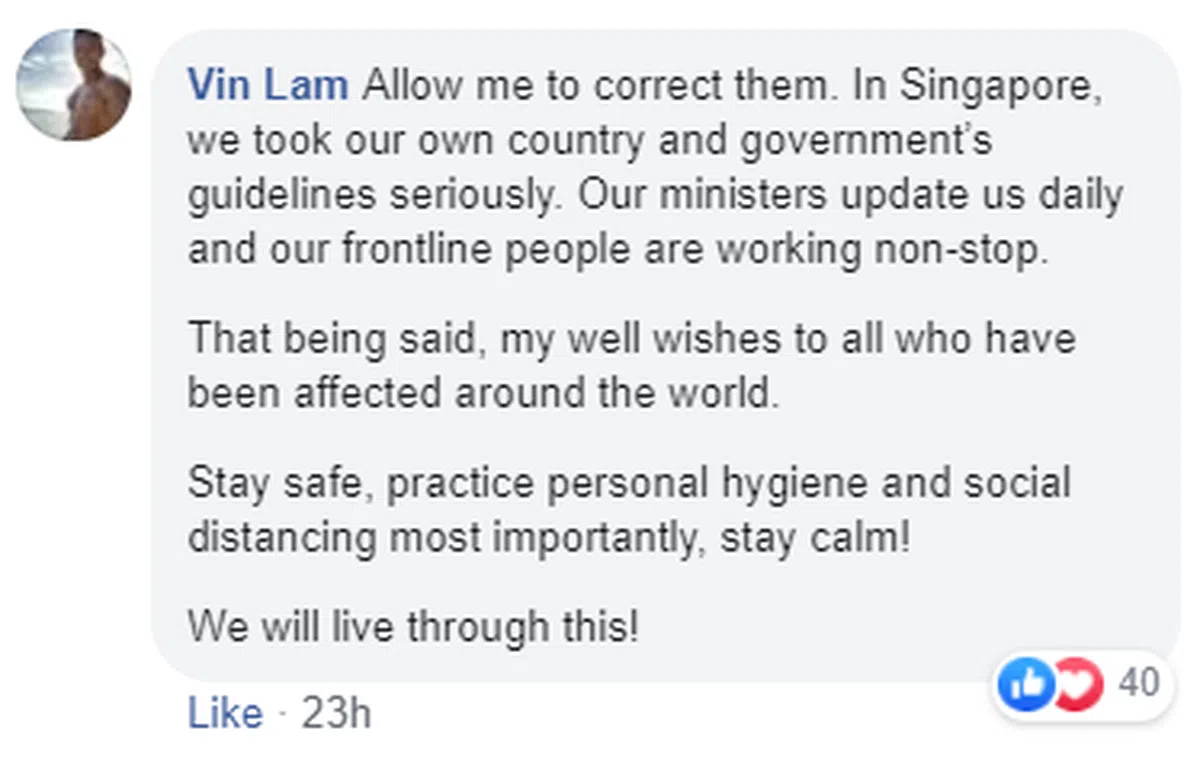Click the line 'We will live through this!'

pyautogui.click(x=412, y=628)
